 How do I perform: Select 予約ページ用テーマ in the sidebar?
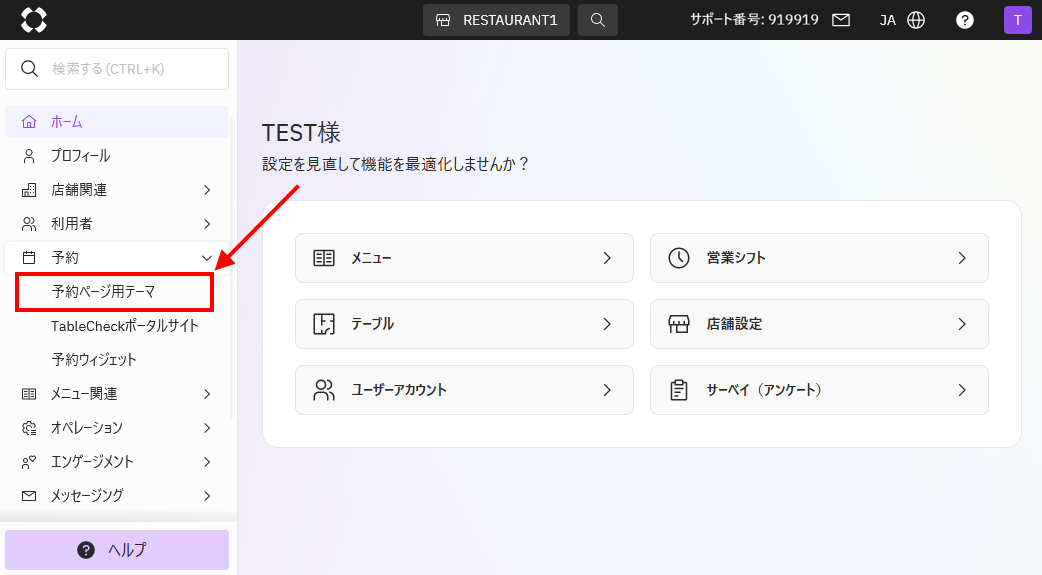point(104,292)
